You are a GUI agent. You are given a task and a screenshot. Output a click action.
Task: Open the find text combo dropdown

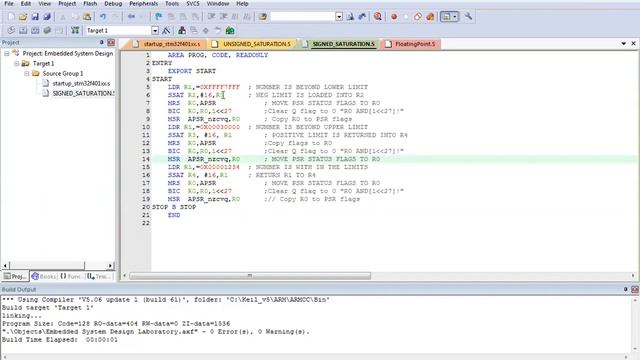tap(339, 17)
